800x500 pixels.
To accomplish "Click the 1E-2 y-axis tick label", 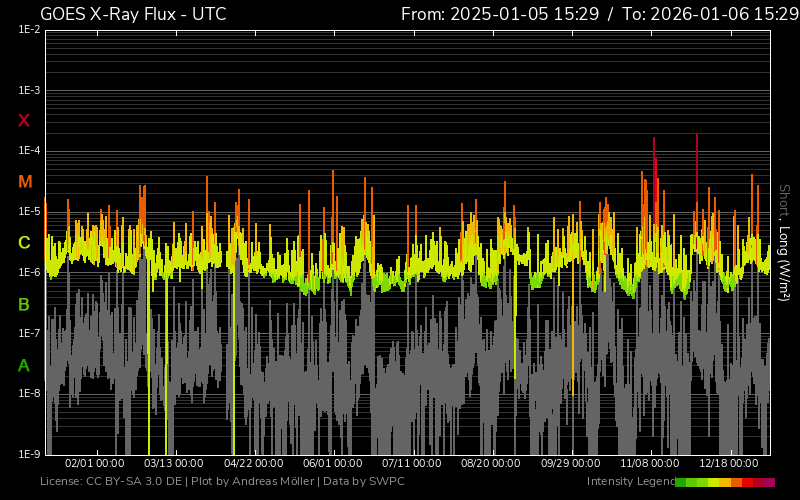I will (29, 30).
